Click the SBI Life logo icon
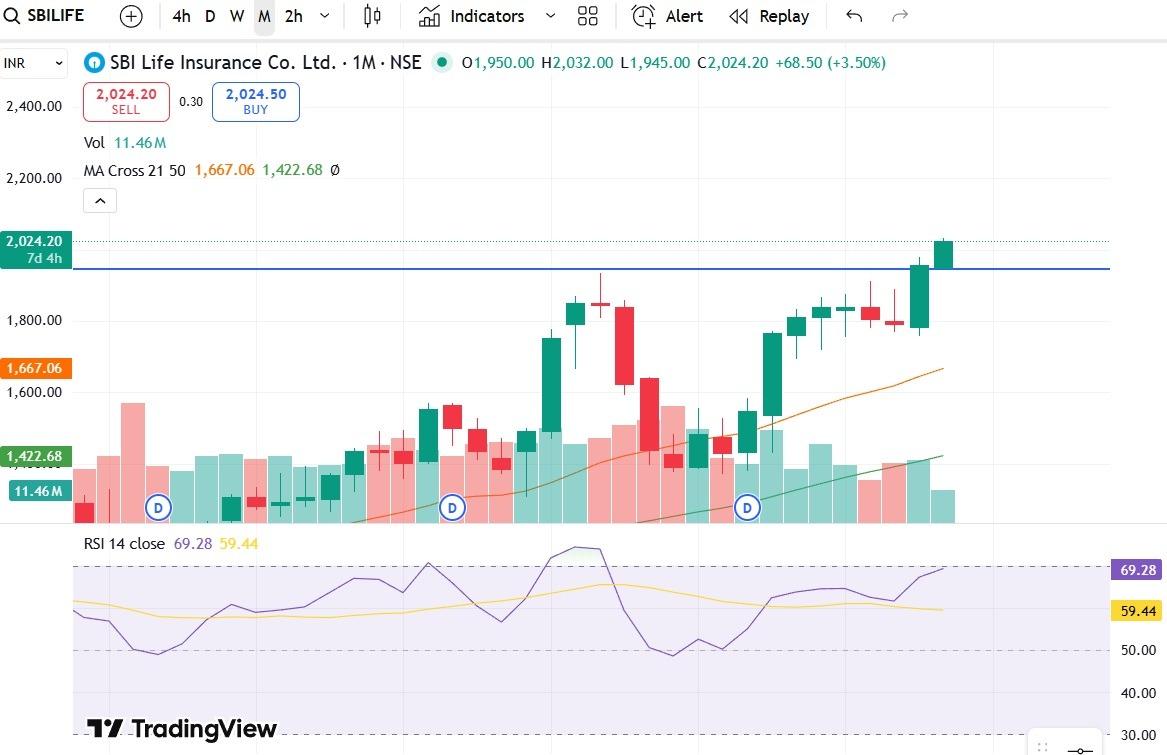This screenshot has width=1167, height=755. [94, 63]
